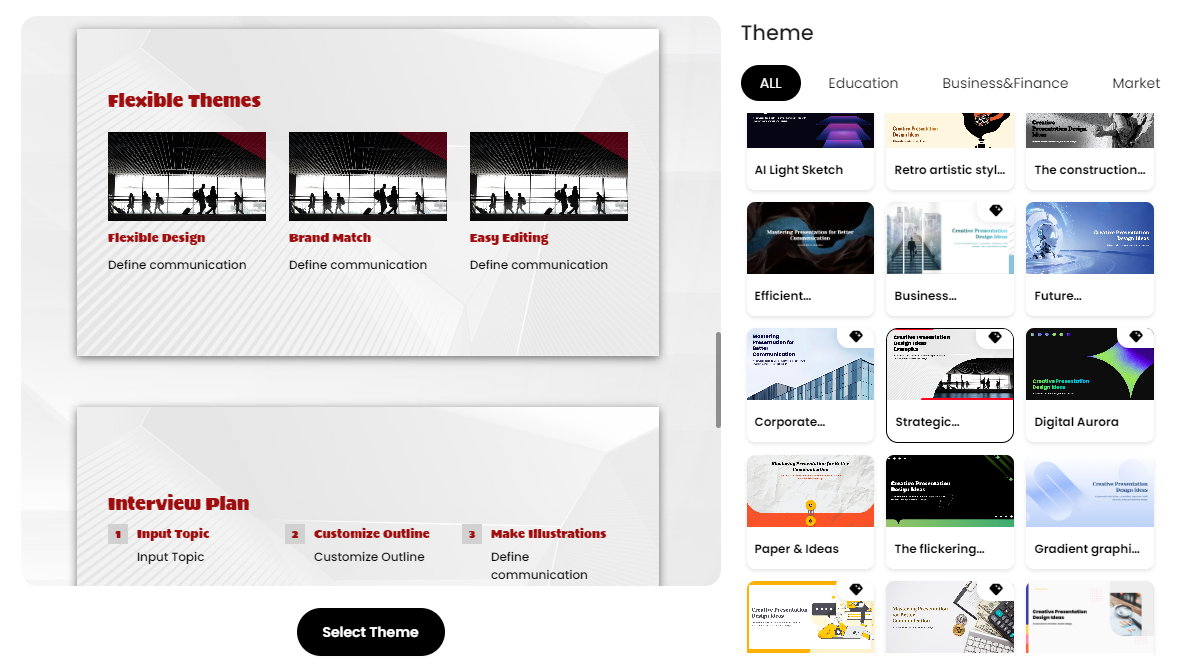Screen dimensions: 1189x671
Task: Click step number 1 badge
Action: (118, 535)
